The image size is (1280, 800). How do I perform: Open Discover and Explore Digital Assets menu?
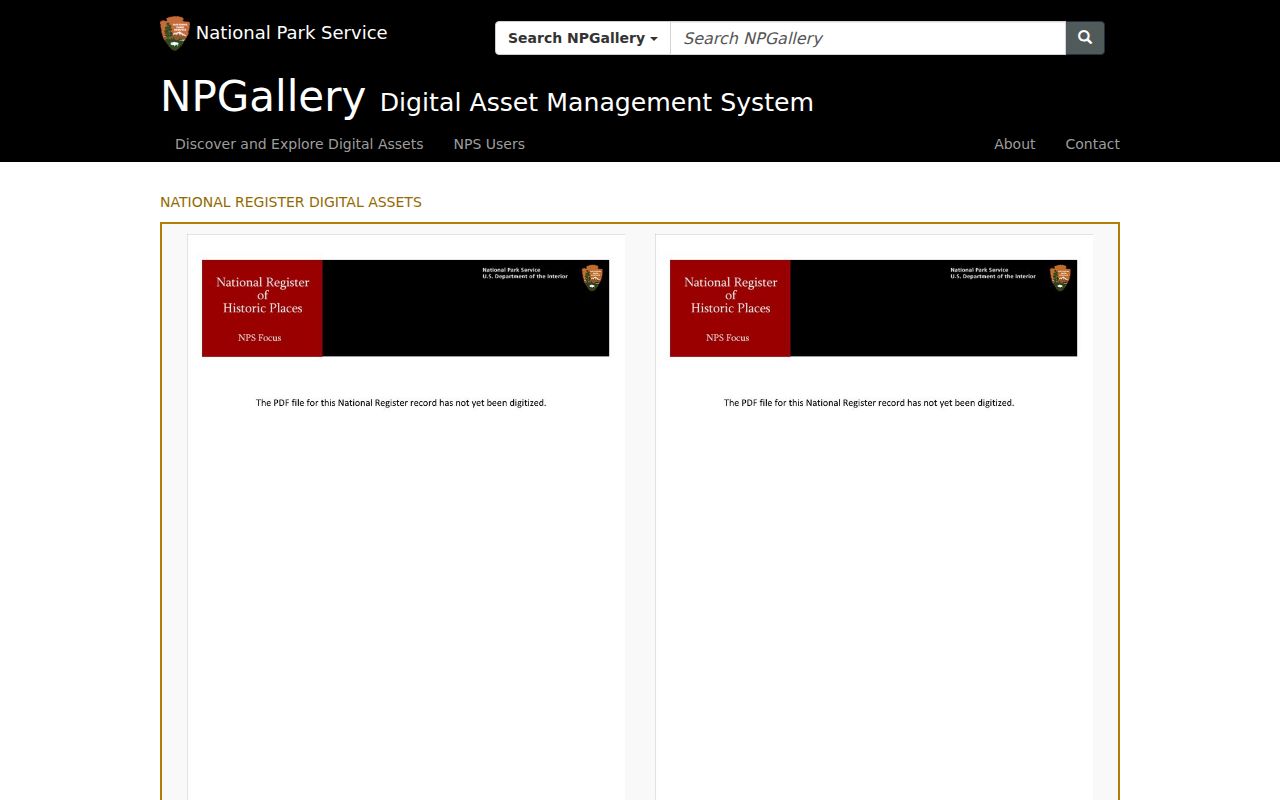coord(299,144)
